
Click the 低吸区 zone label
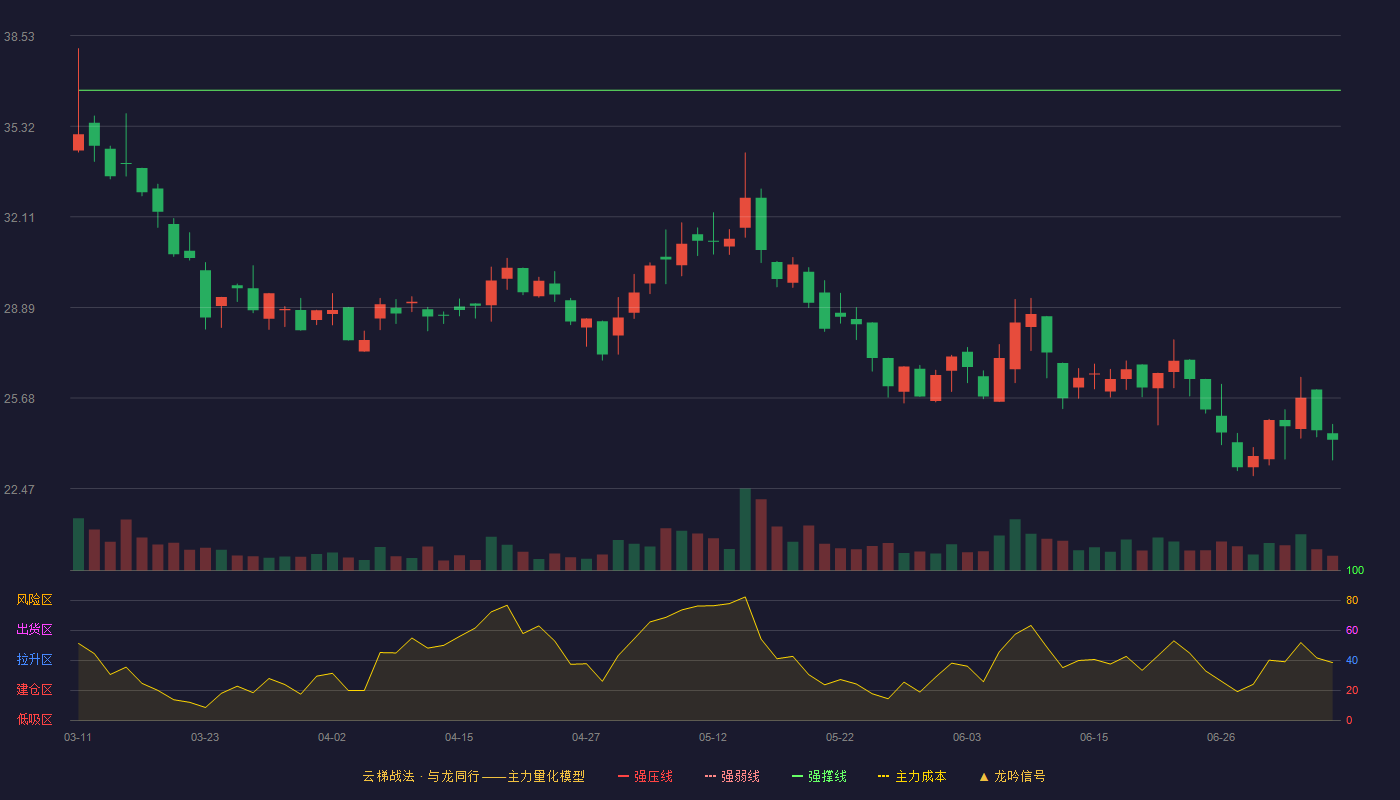click(x=34, y=720)
